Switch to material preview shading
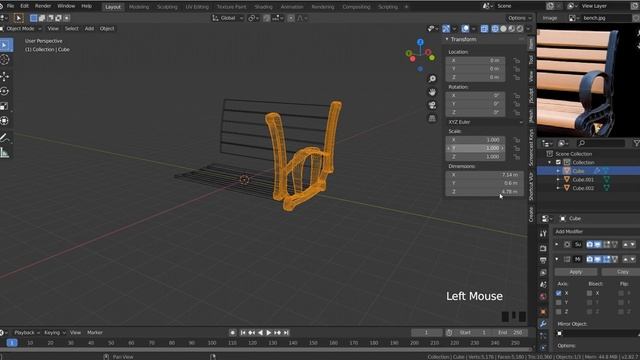This screenshot has height=360, width=640. (x=511, y=29)
